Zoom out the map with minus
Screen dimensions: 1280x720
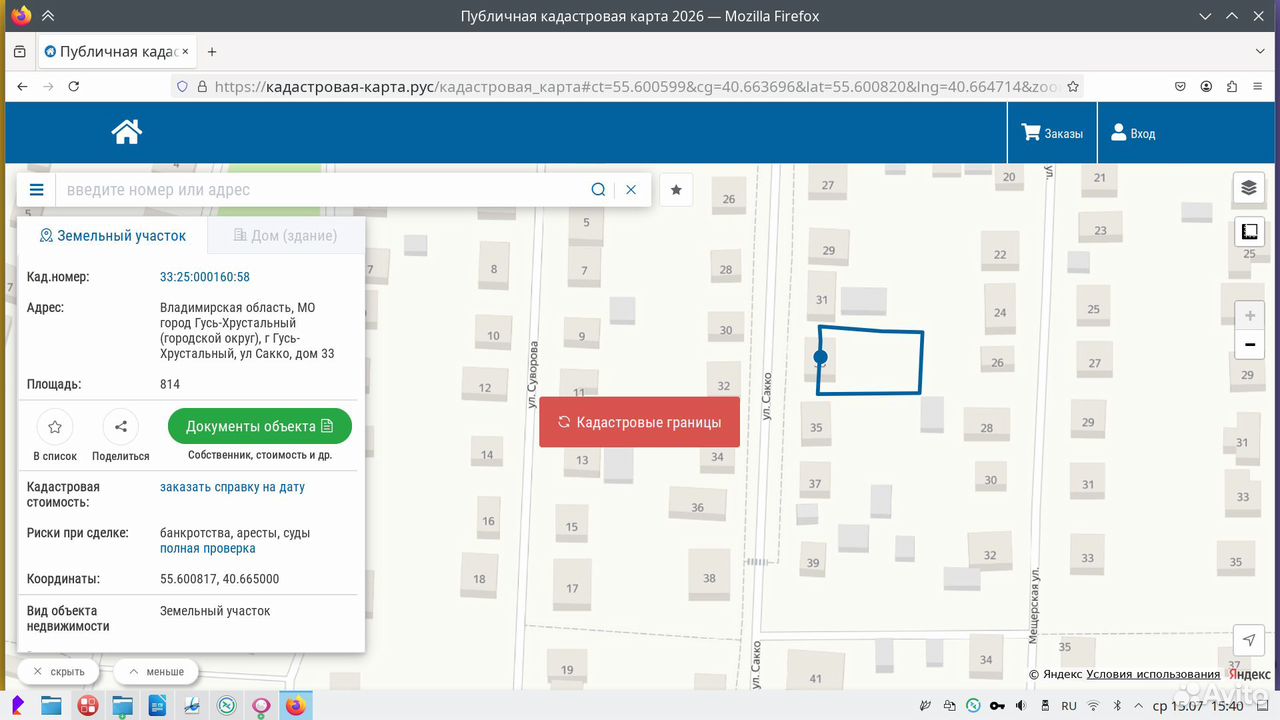coord(1250,345)
